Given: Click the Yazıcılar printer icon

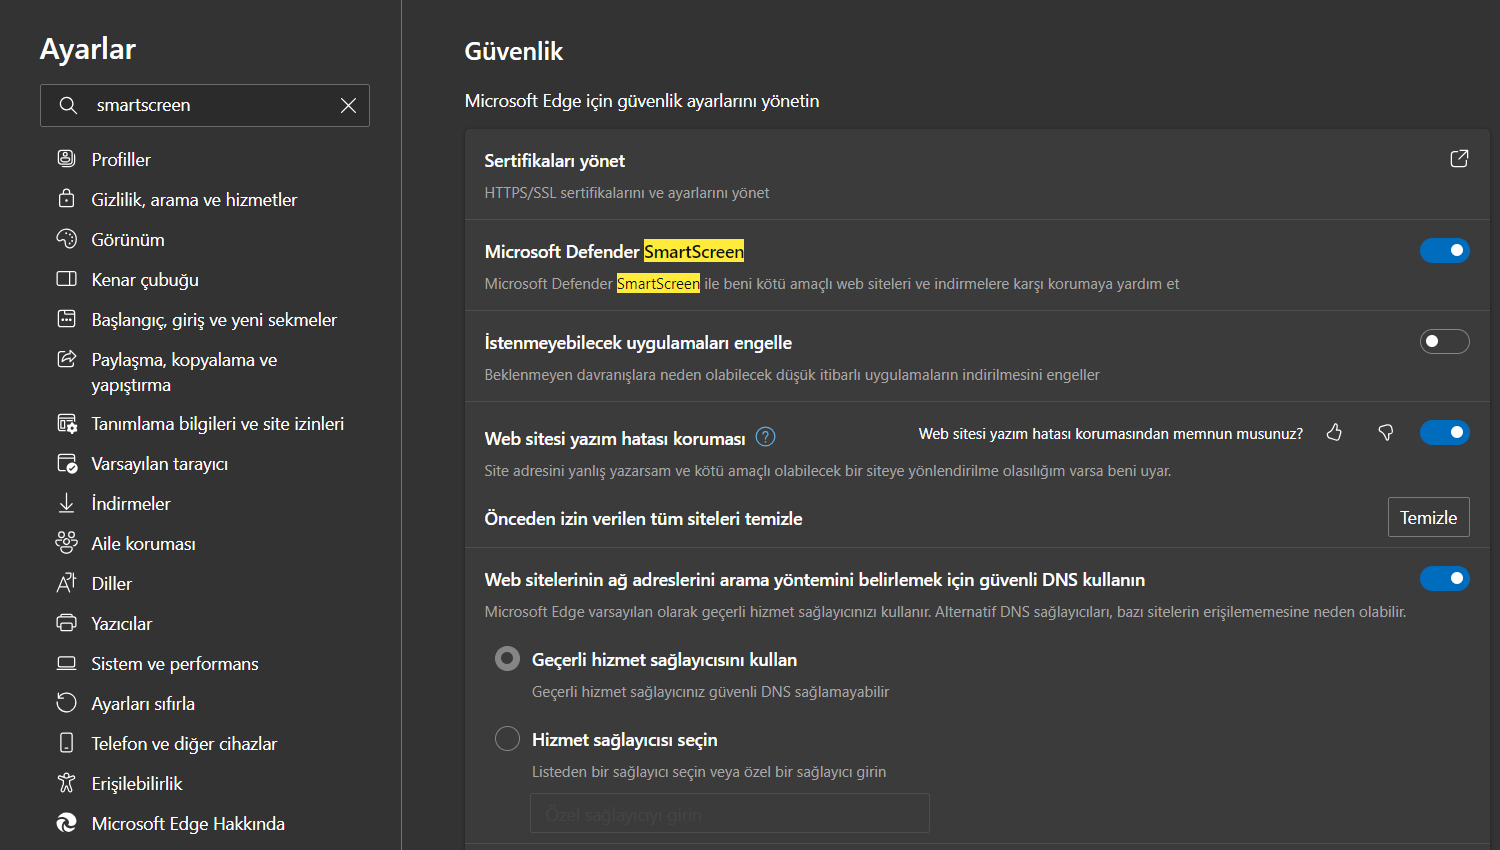Looking at the screenshot, I should (67, 623).
